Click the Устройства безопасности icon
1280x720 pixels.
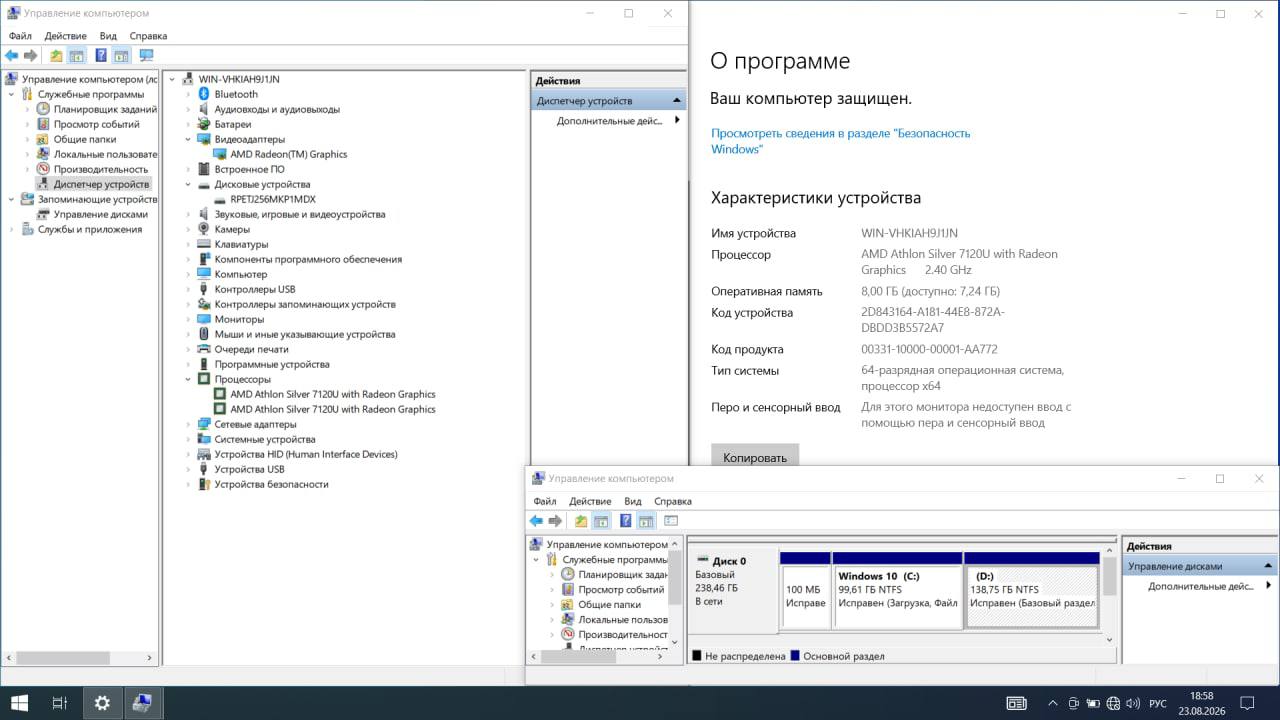pos(204,484)
